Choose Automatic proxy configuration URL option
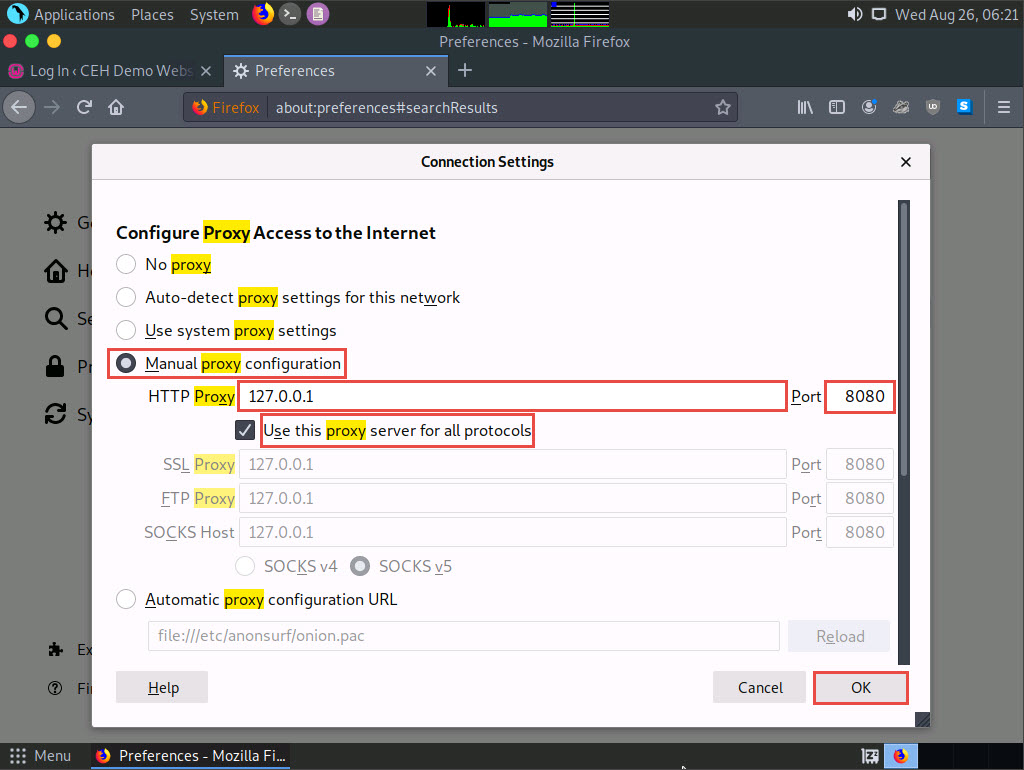This screenshot has width=1024, height=770. [126, 600]
